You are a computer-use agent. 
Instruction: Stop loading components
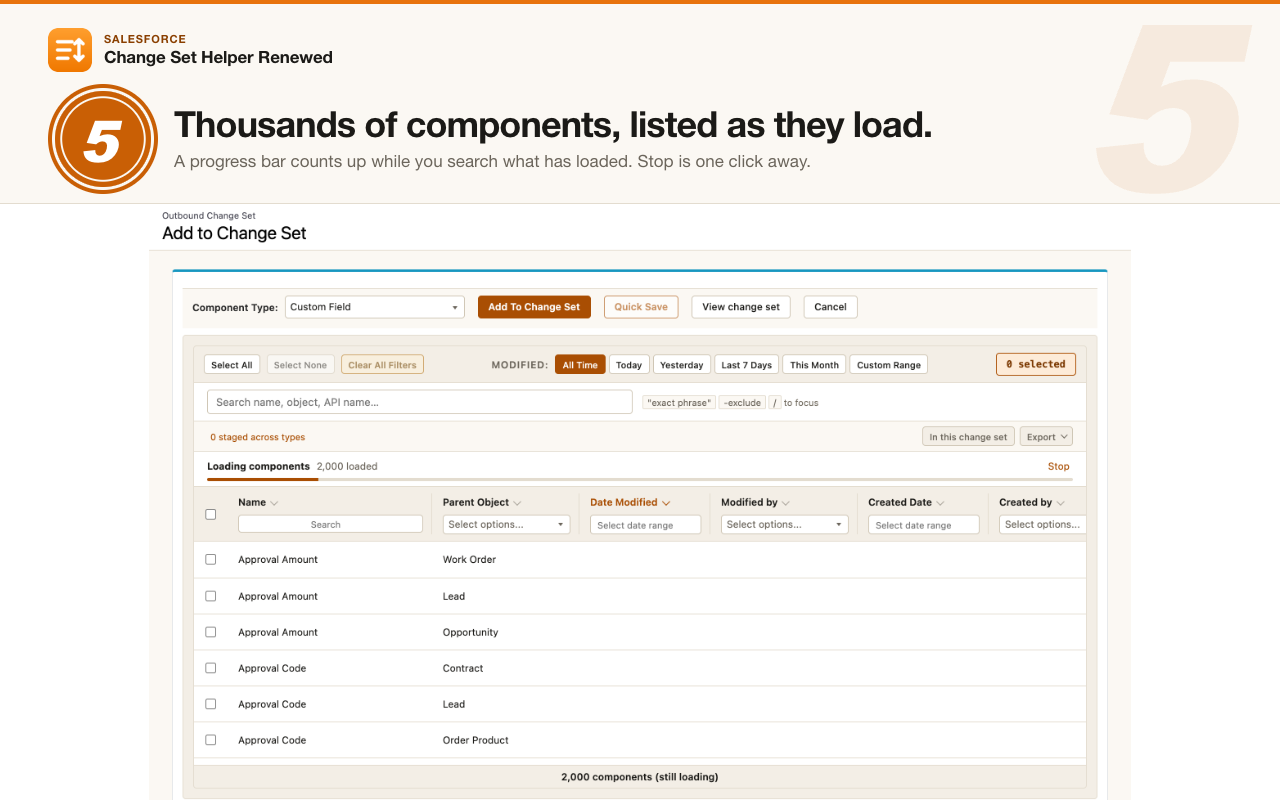(1058, 466)
